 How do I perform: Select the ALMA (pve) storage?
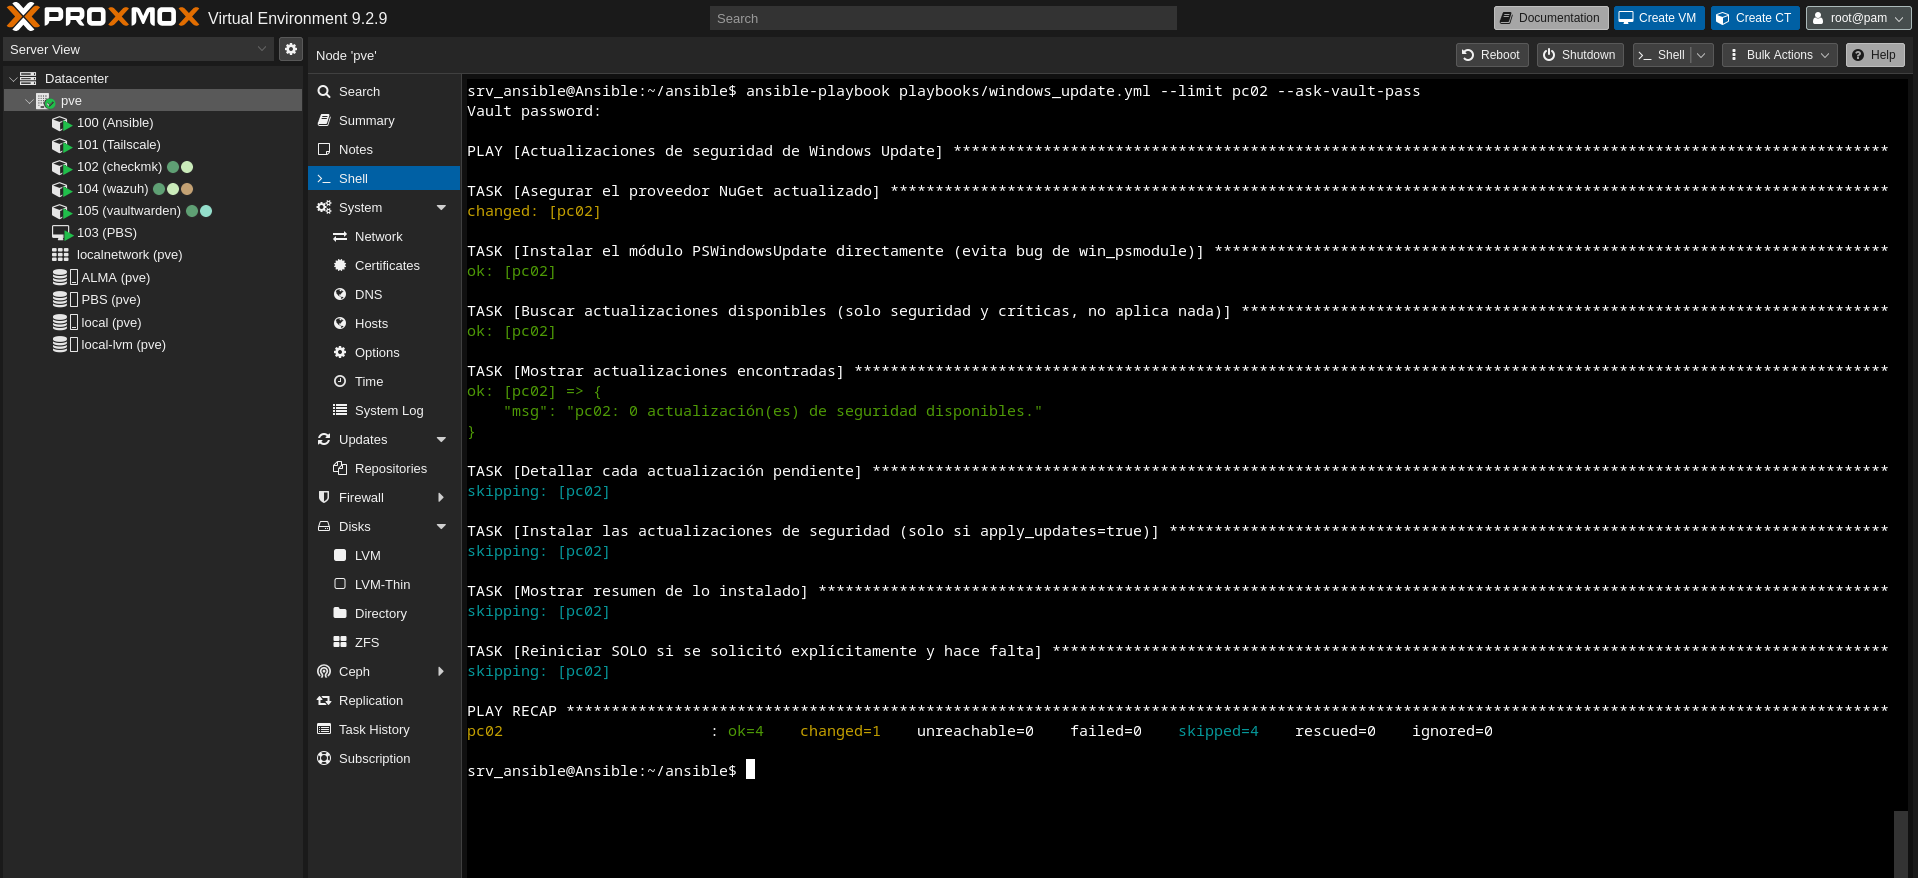(x=115, y=278)
